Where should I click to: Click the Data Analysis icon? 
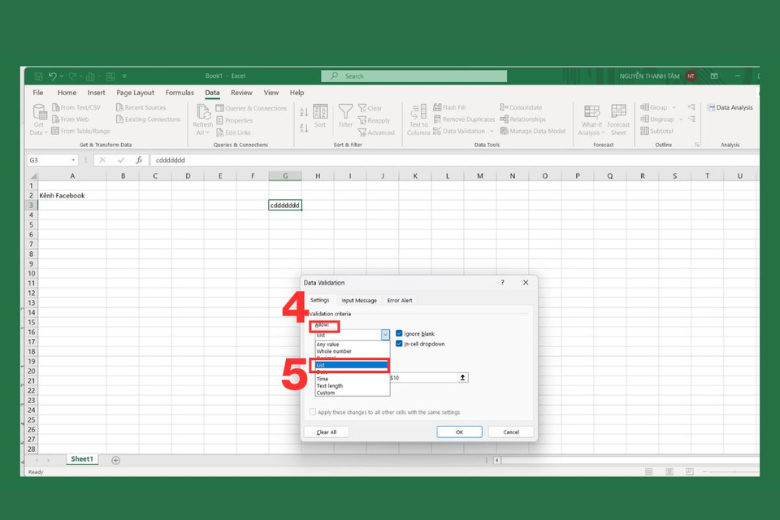(x=730, y=108)
